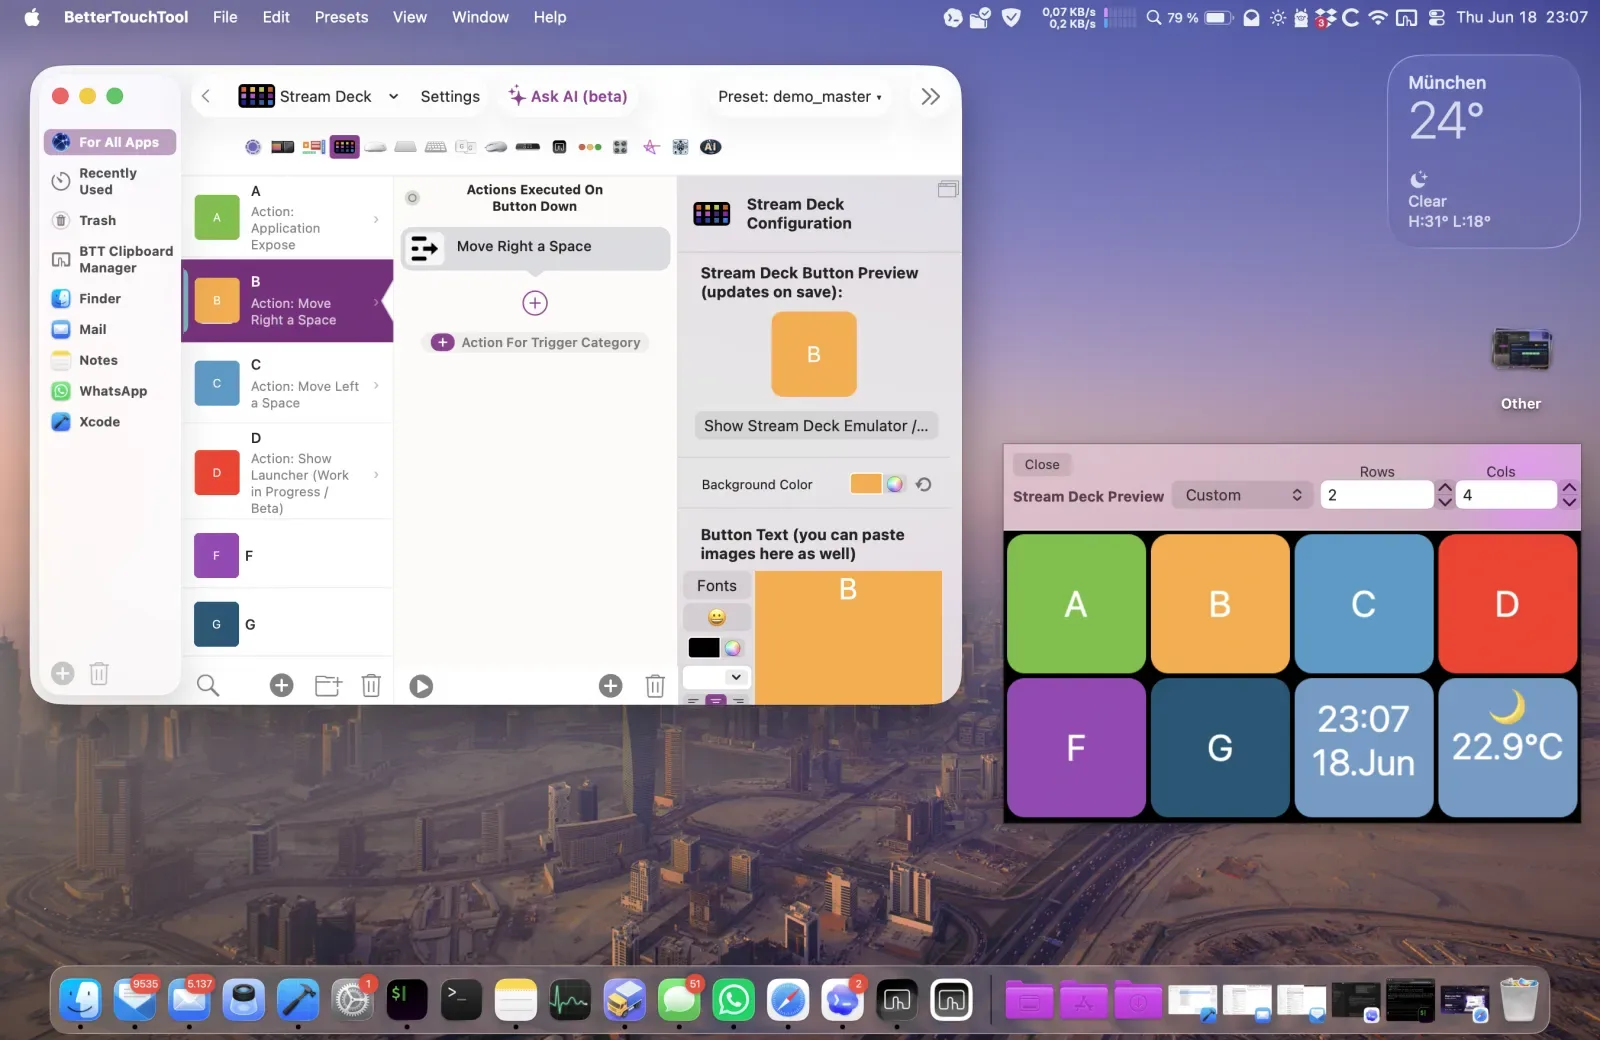Expand the sidebar with double chevron
This screenshot has width=1600, height=1040.
pyautogui.click(x=930, y=96)
